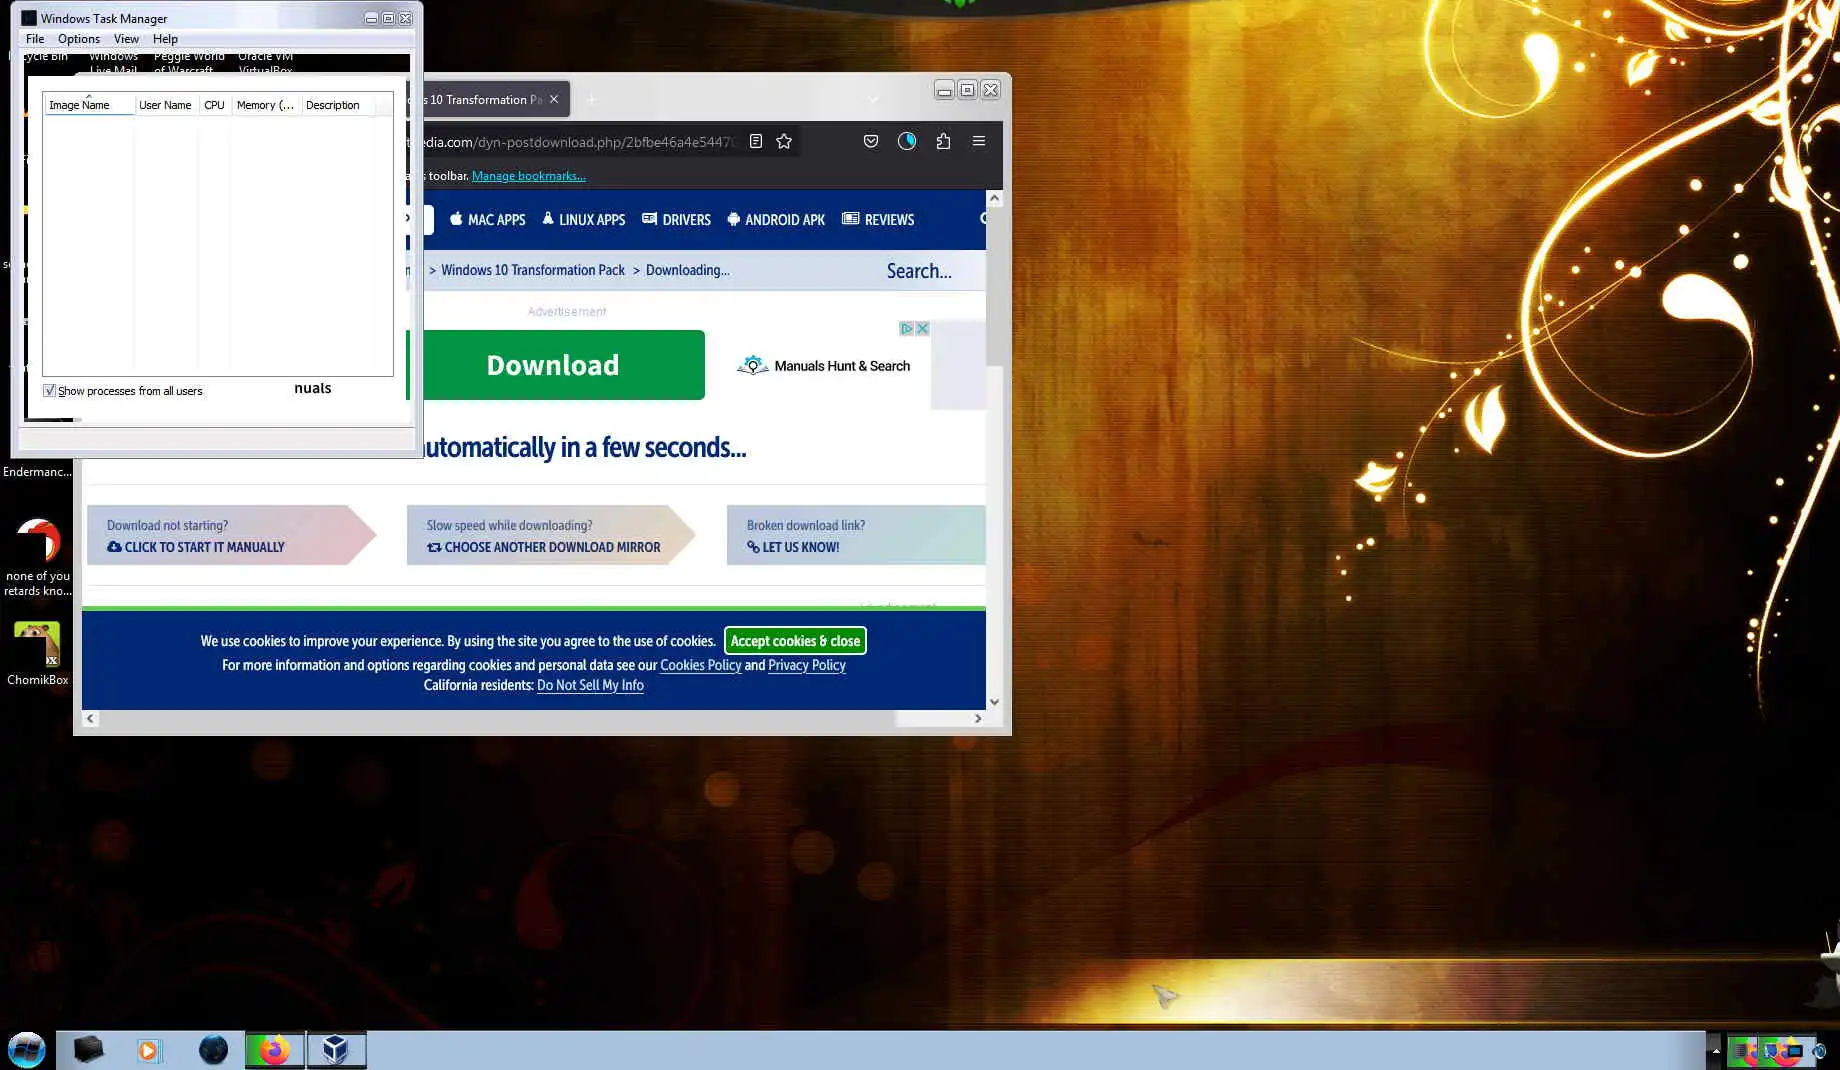Image resolution: width=1840 pixels, height=1070 pixels.
Task: Open the Options menu in Task Manager
Action: click(x=79, y=39)
